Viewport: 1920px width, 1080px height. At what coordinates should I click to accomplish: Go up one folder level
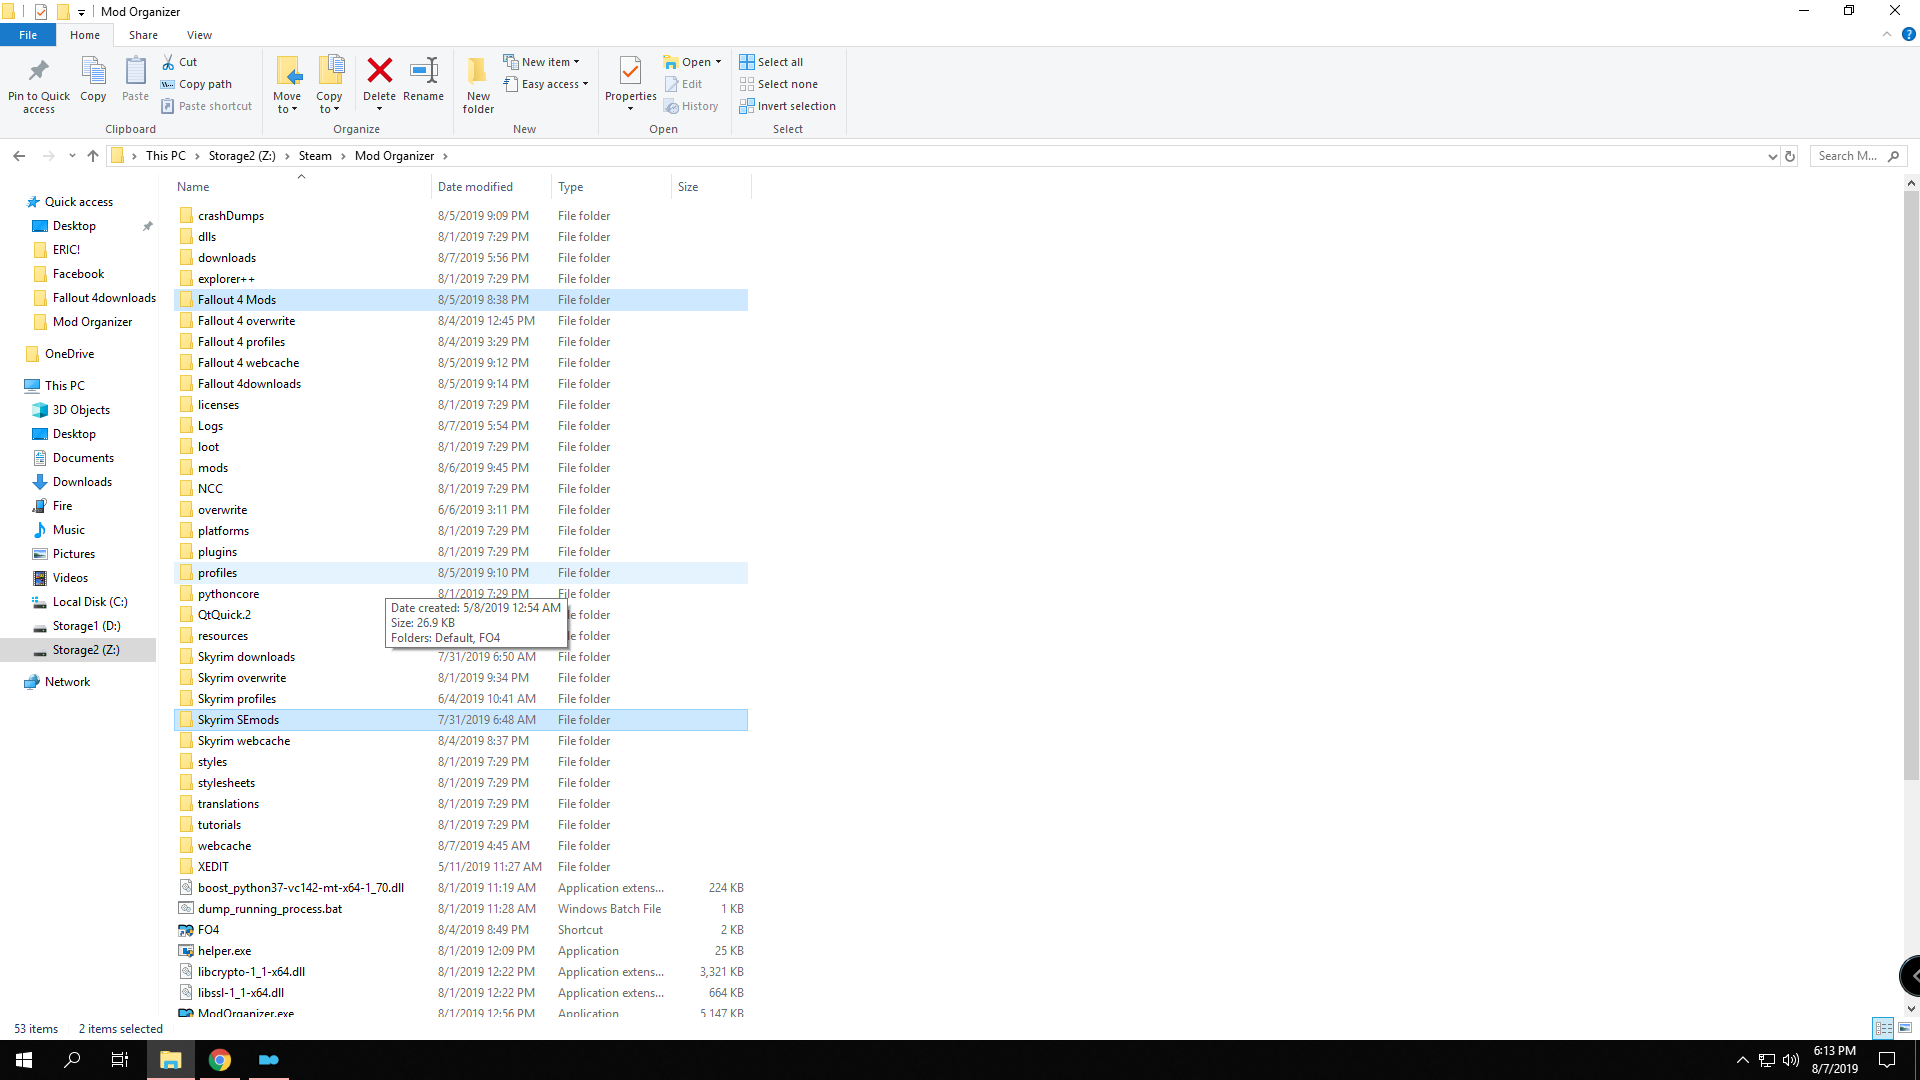tap(93, 156)
